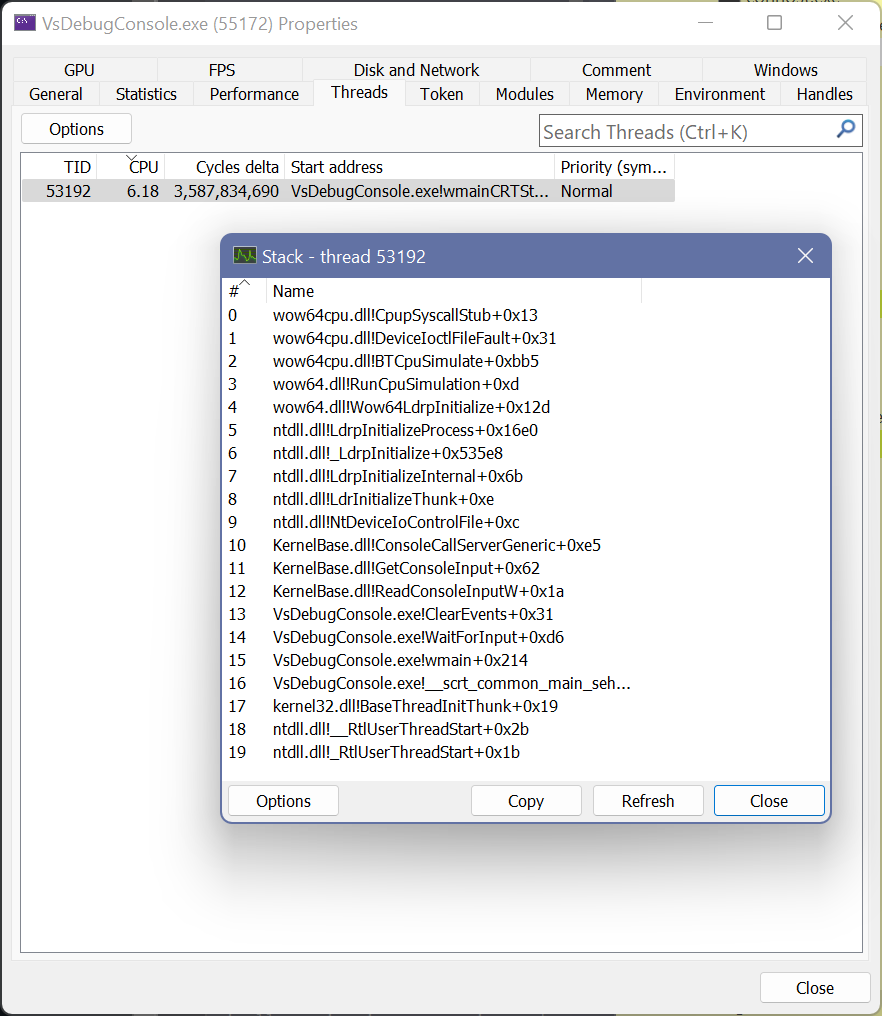Open the Options menu on the Threads tab
Screen dimensions: 882x1016
tap(75, 128)
